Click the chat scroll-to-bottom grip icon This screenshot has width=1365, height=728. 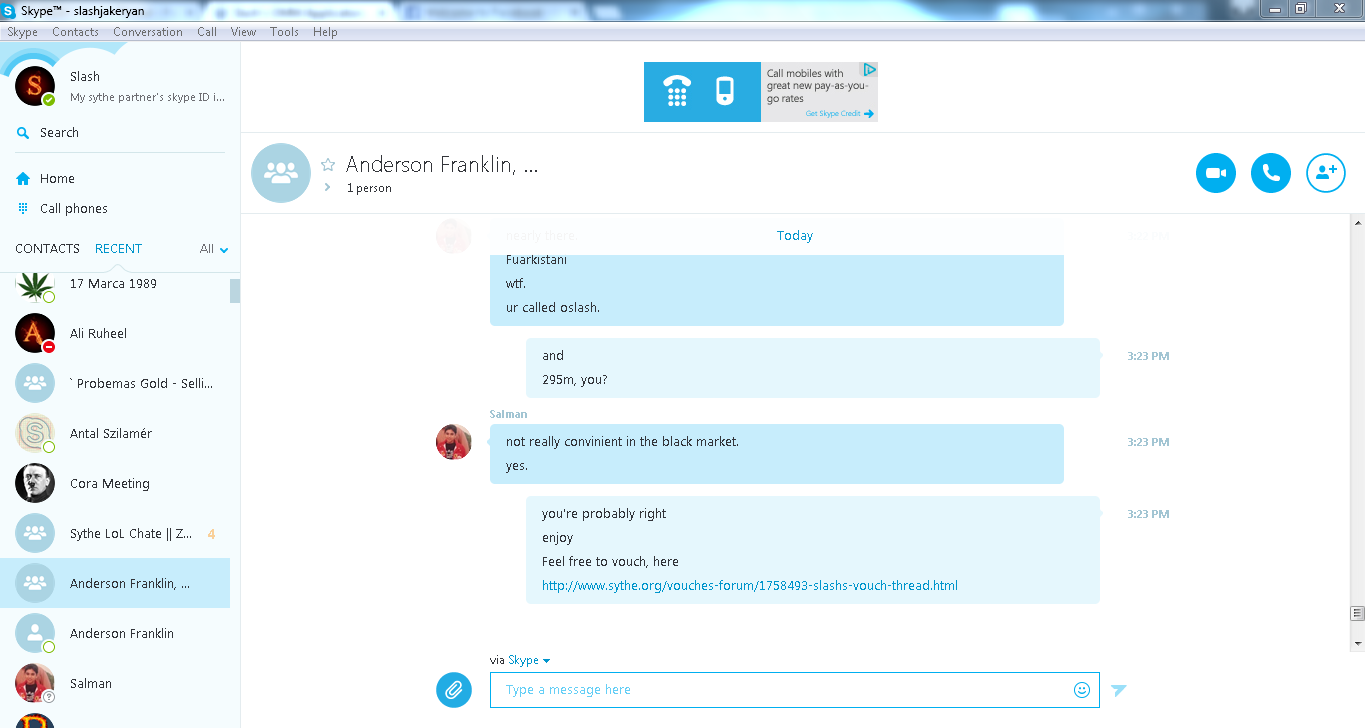click(x=1357, y=613)
